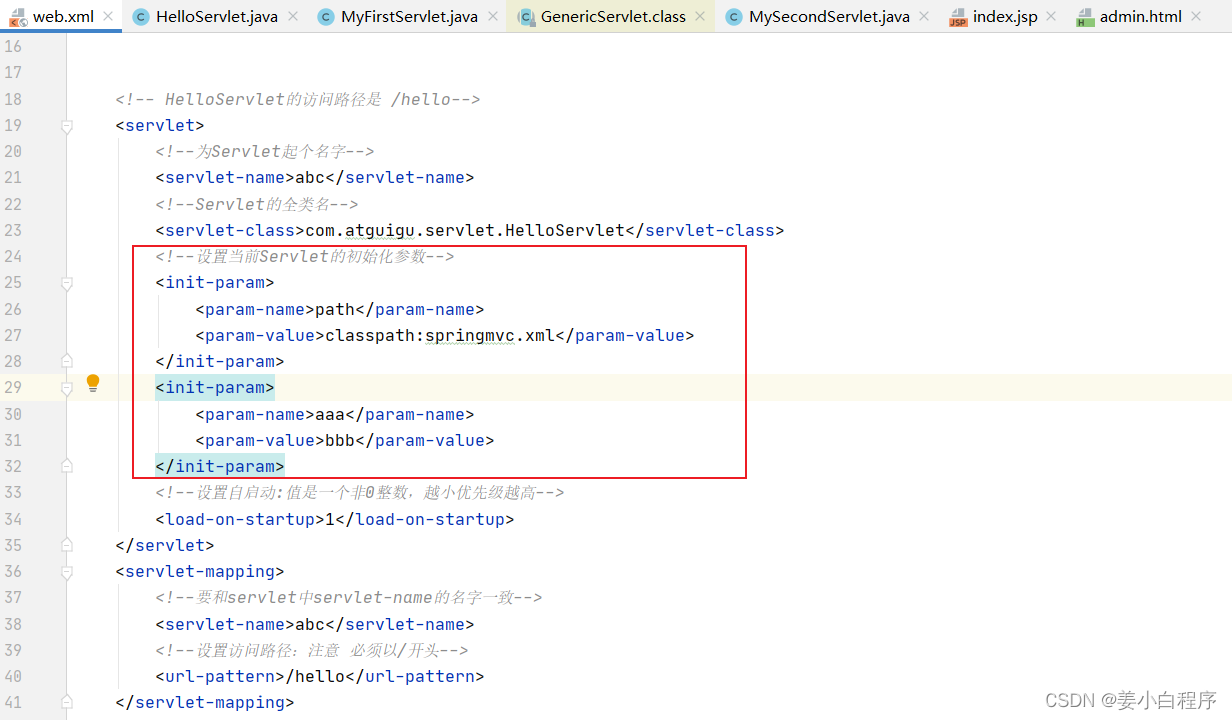Click the HTML icon on admin.html tab
1232x720 pixels.
1086,16
